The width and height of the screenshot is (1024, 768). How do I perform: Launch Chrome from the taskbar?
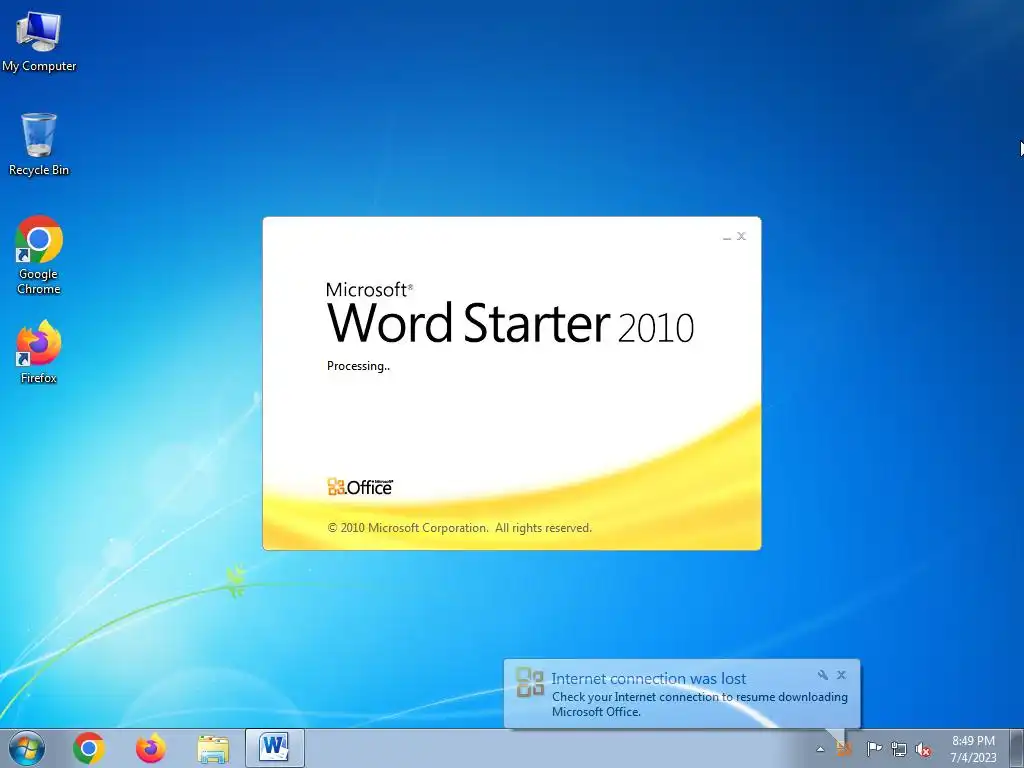89,748
